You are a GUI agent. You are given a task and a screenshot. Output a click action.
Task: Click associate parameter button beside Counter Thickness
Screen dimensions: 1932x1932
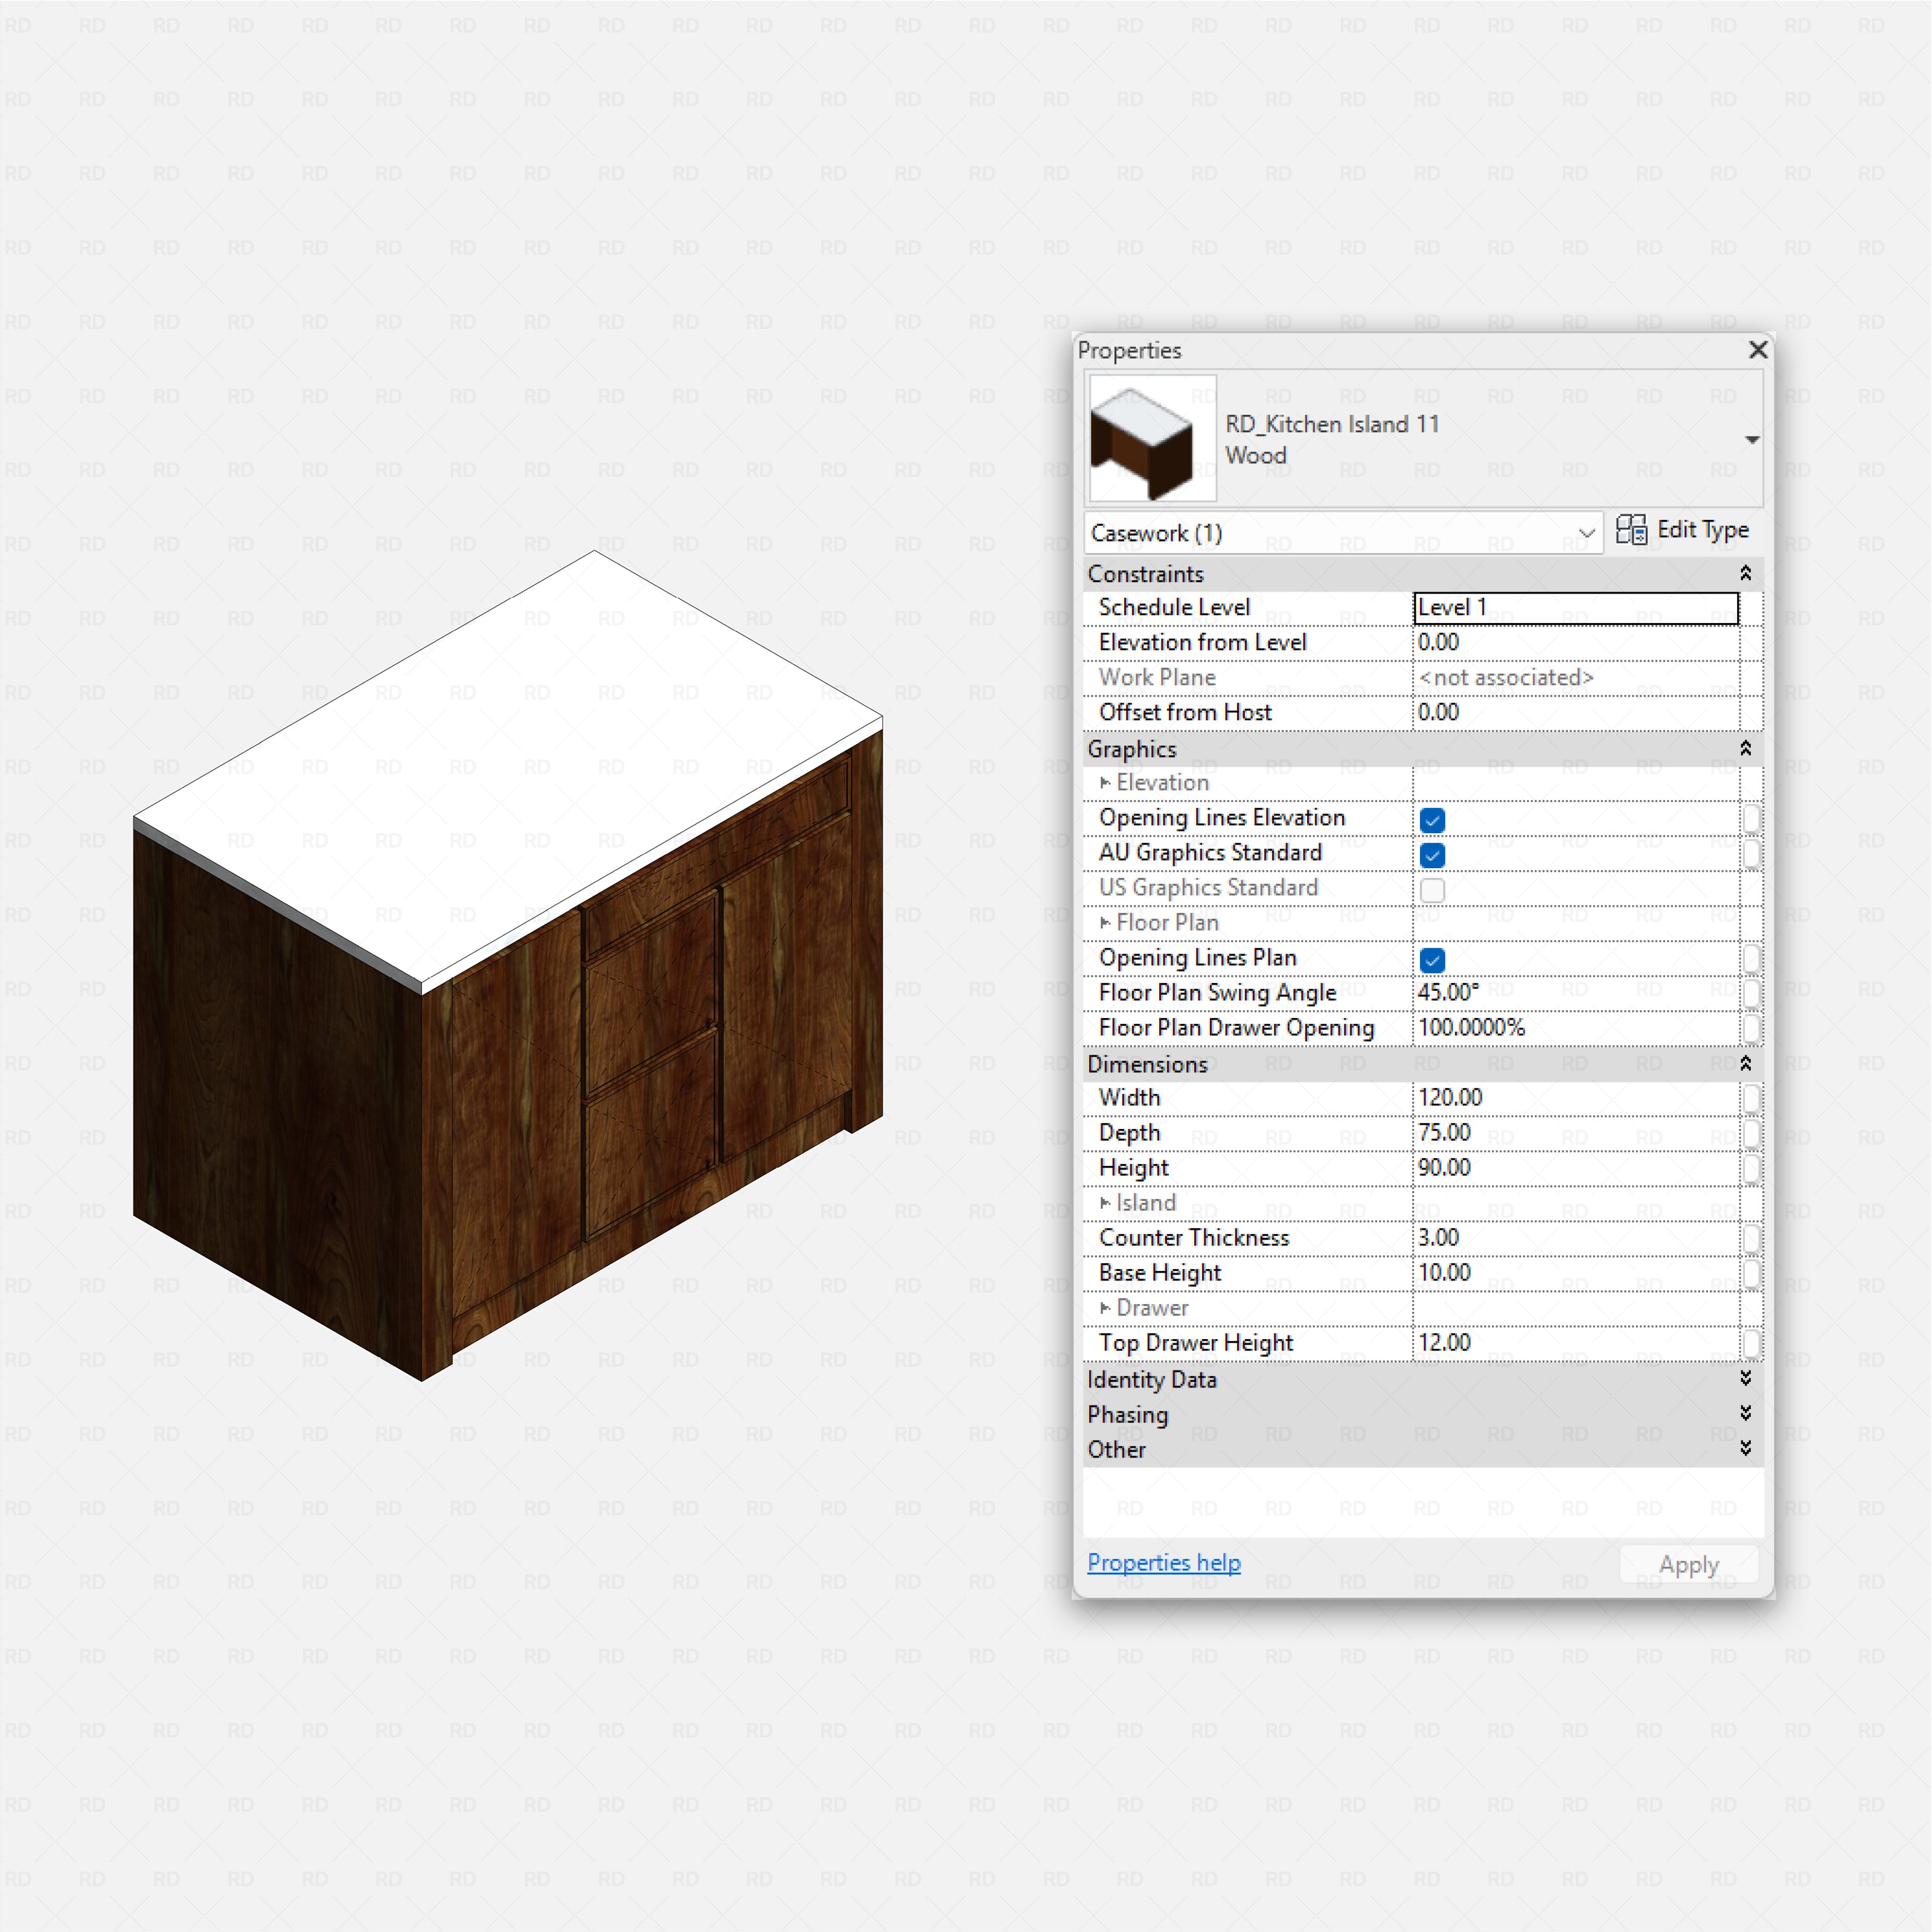pos(1753,1238)
